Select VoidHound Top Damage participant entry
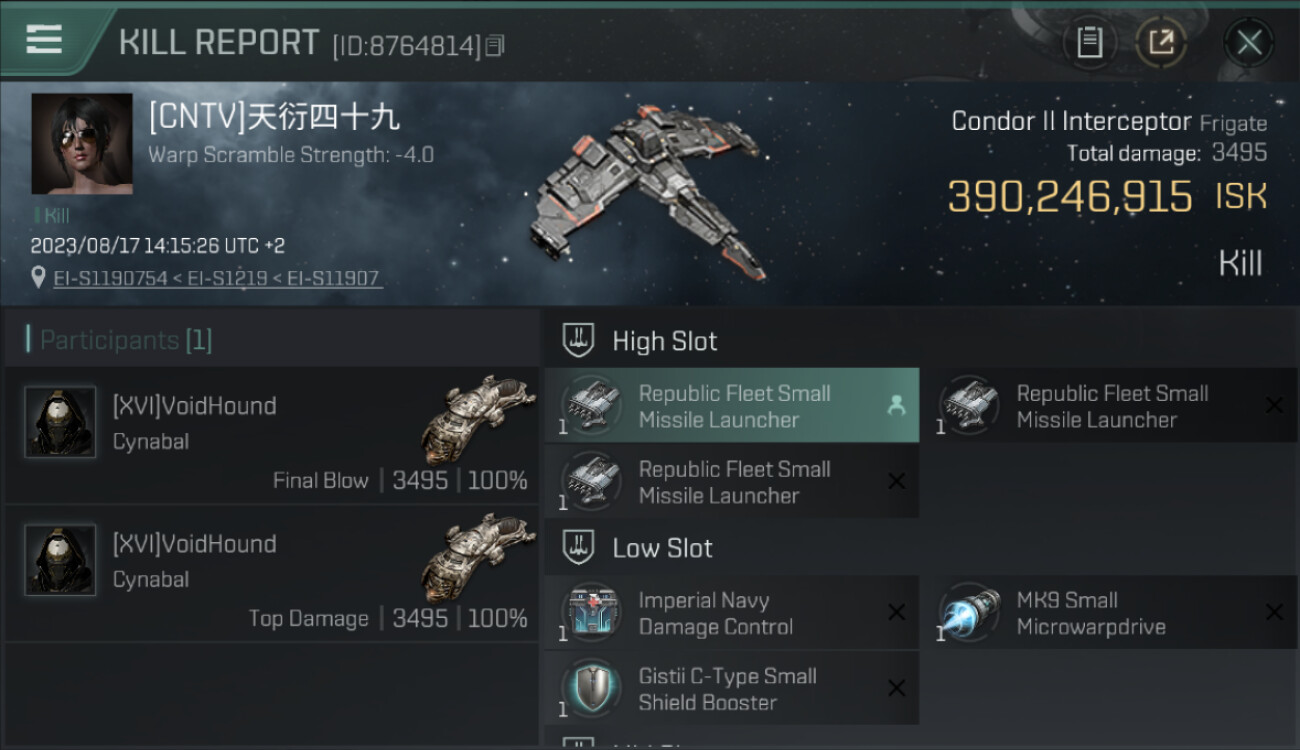The image size is (1300, 750). 271,573
